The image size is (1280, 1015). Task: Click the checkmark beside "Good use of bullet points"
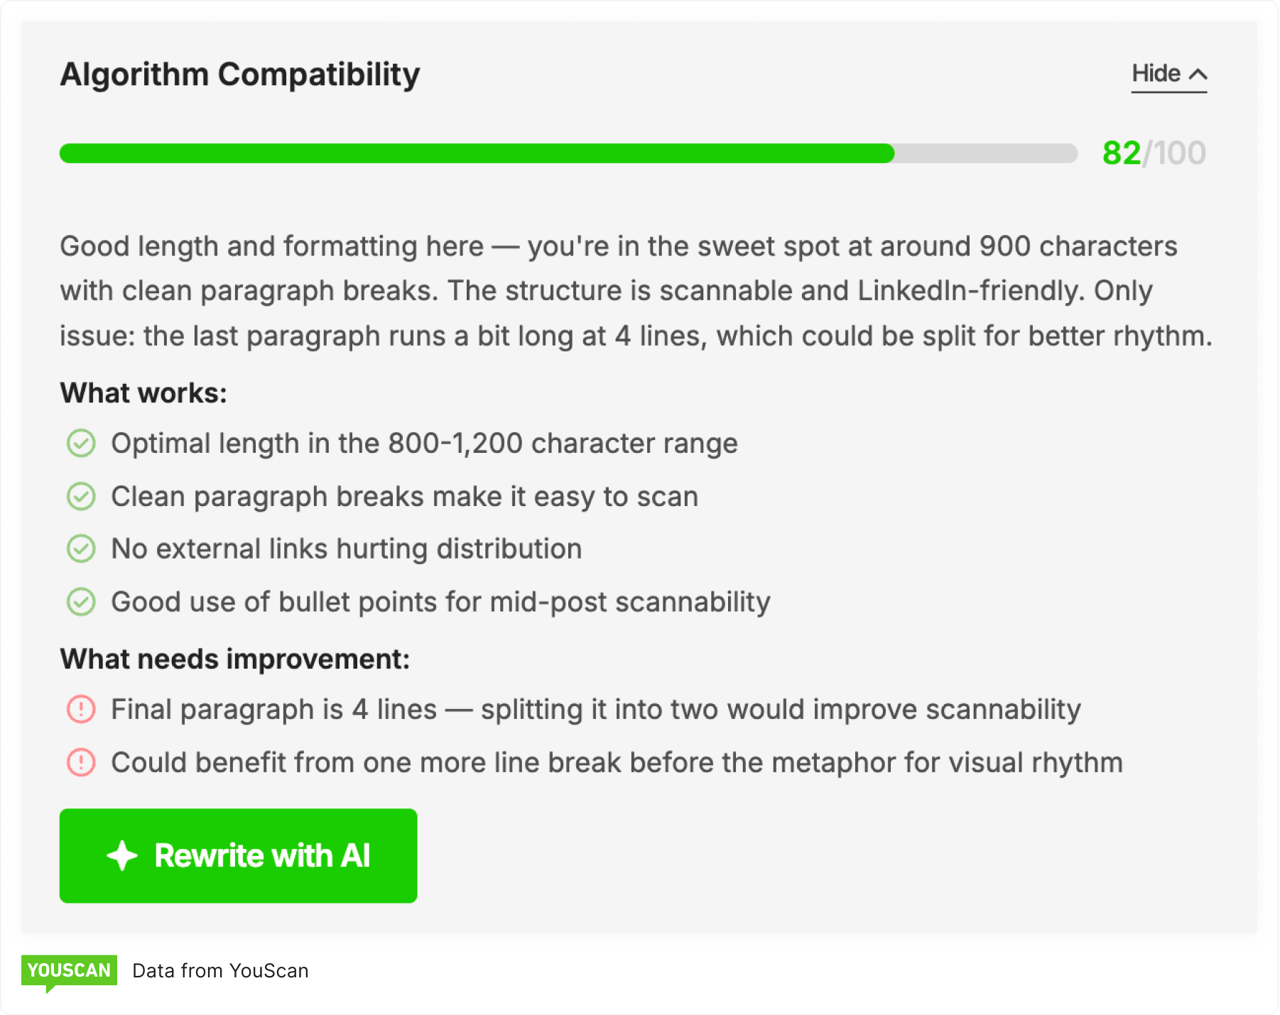(x=80, y=602)
